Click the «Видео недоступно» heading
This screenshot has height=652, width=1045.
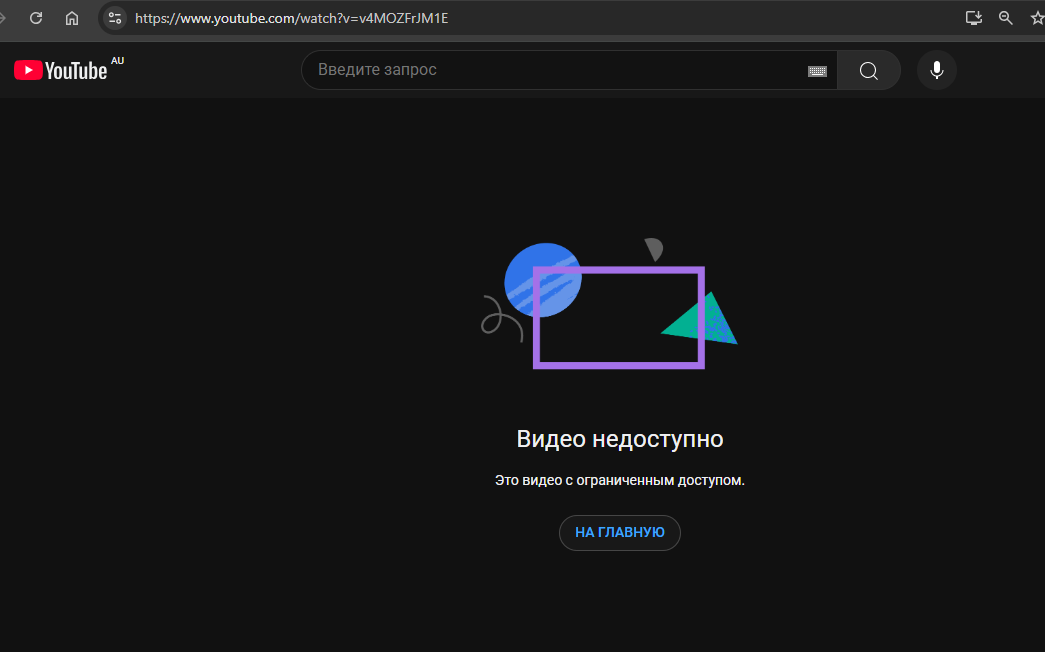click(620, 439)
